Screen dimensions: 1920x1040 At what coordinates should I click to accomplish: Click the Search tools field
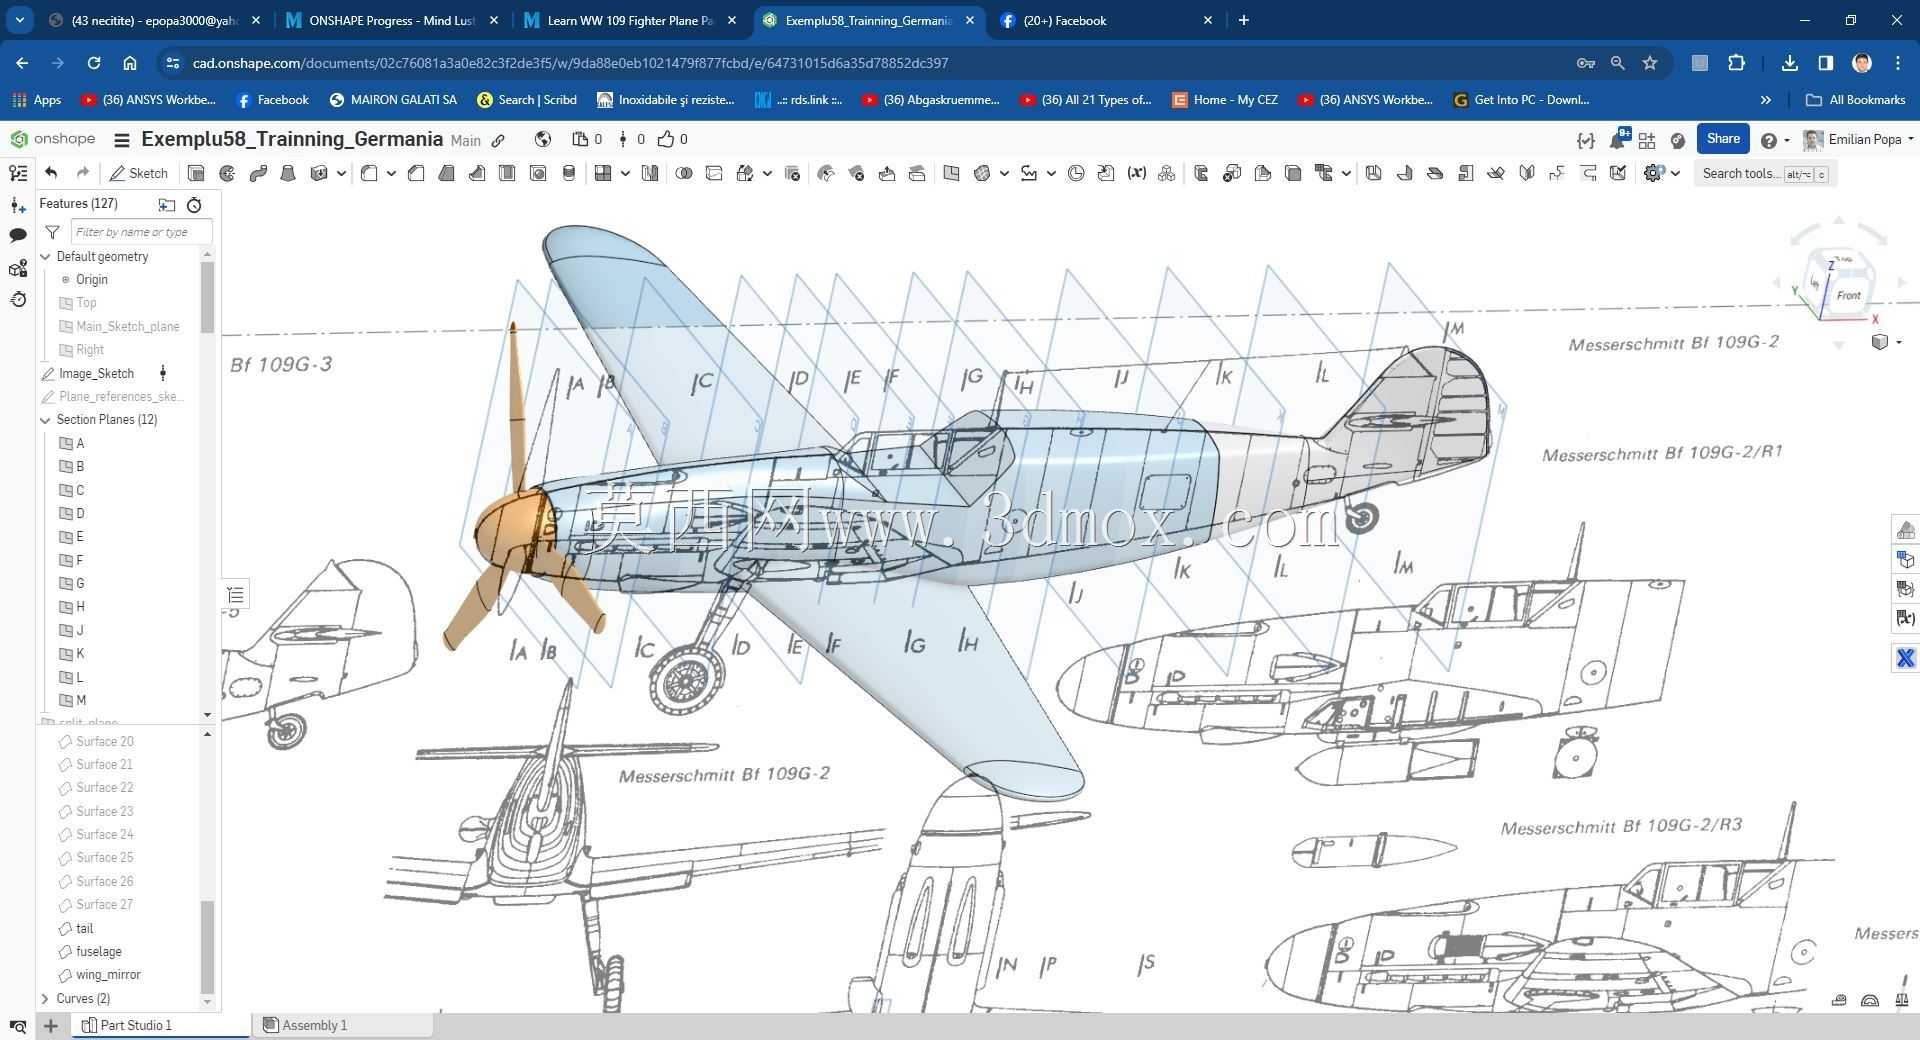point(1765,173)
